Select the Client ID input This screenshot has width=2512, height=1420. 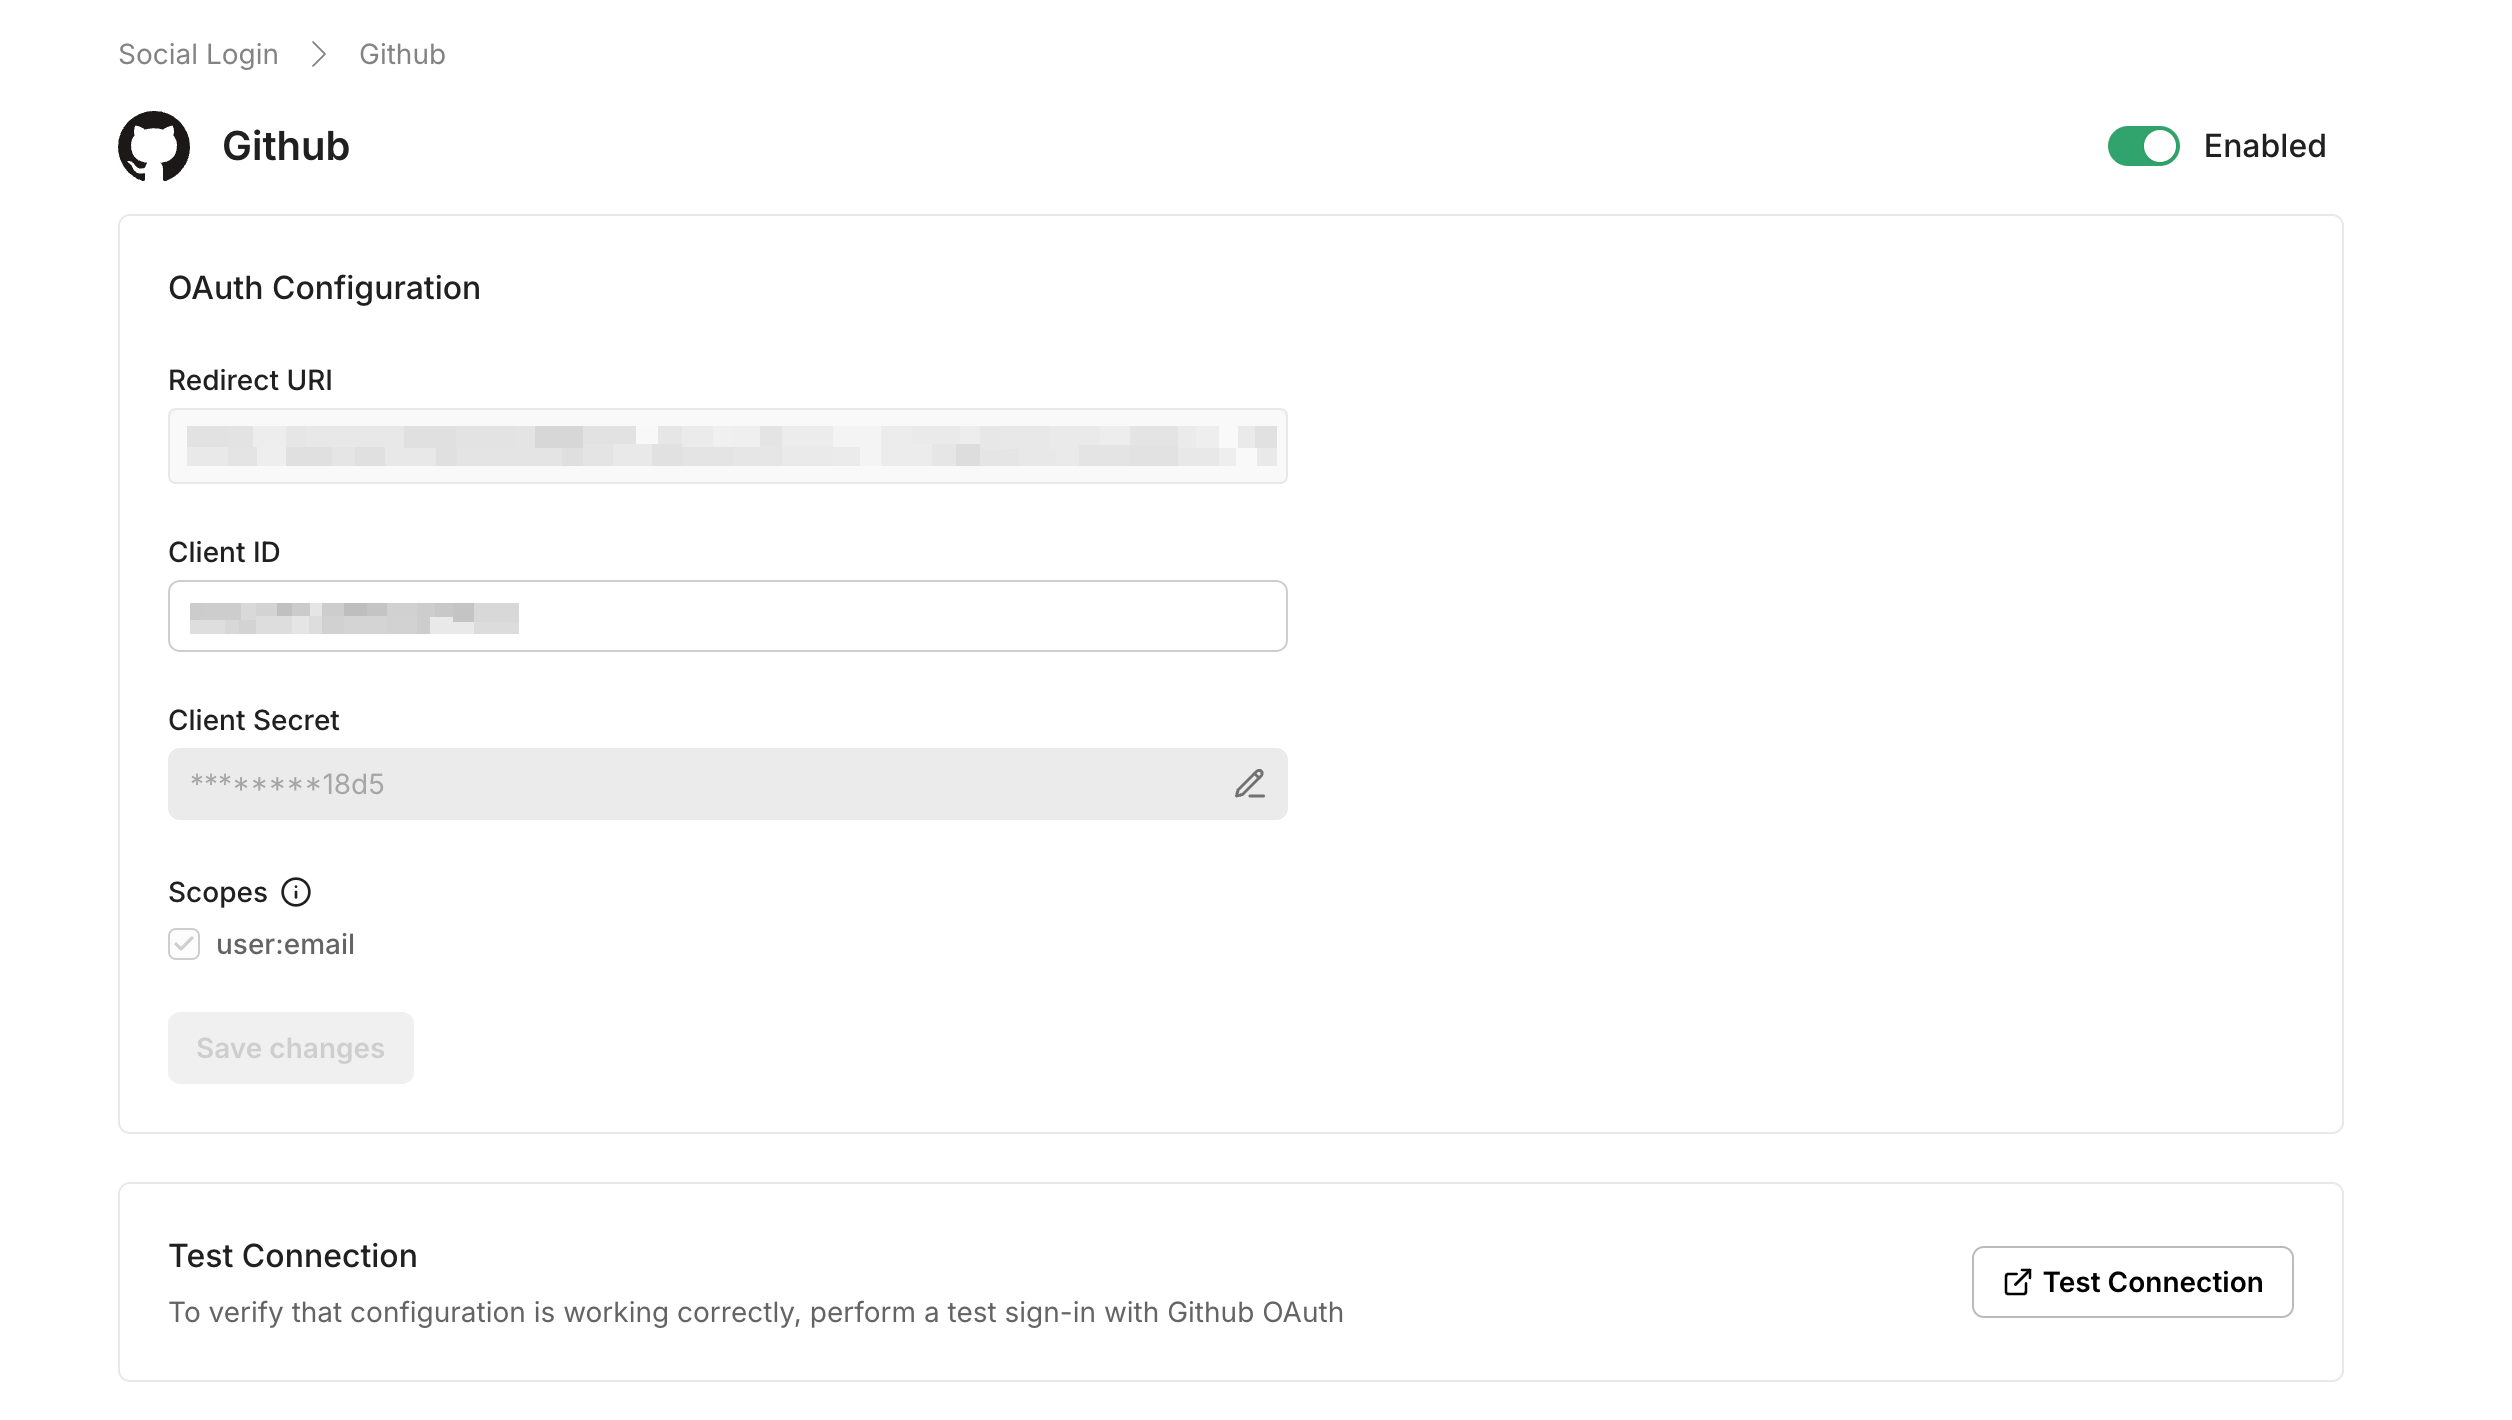(x=727, y=616)
